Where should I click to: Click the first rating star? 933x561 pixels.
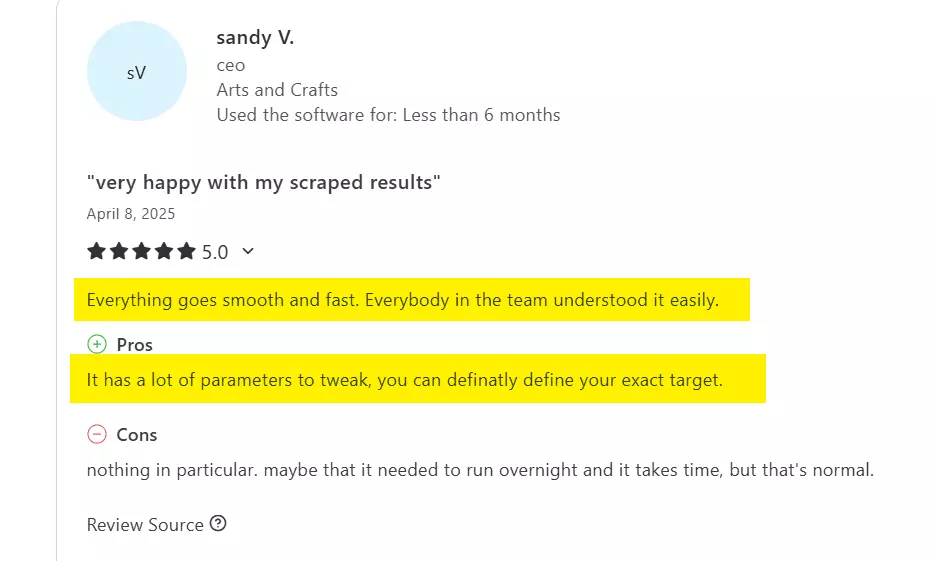[96, 251]
